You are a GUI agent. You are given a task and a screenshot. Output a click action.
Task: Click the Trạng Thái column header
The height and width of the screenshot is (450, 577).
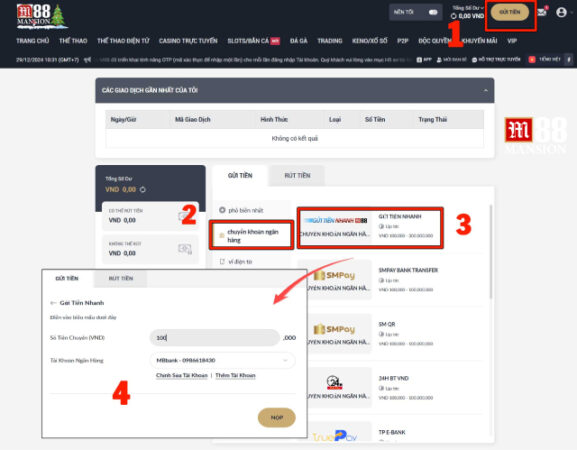[x=432, y=120]
